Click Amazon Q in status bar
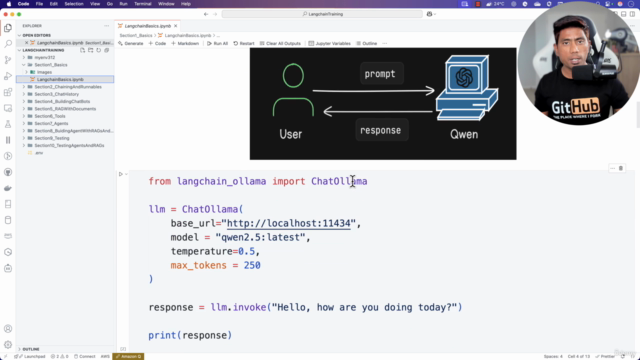The height and width of the screenshot is (360, 640). coord(128,356)
